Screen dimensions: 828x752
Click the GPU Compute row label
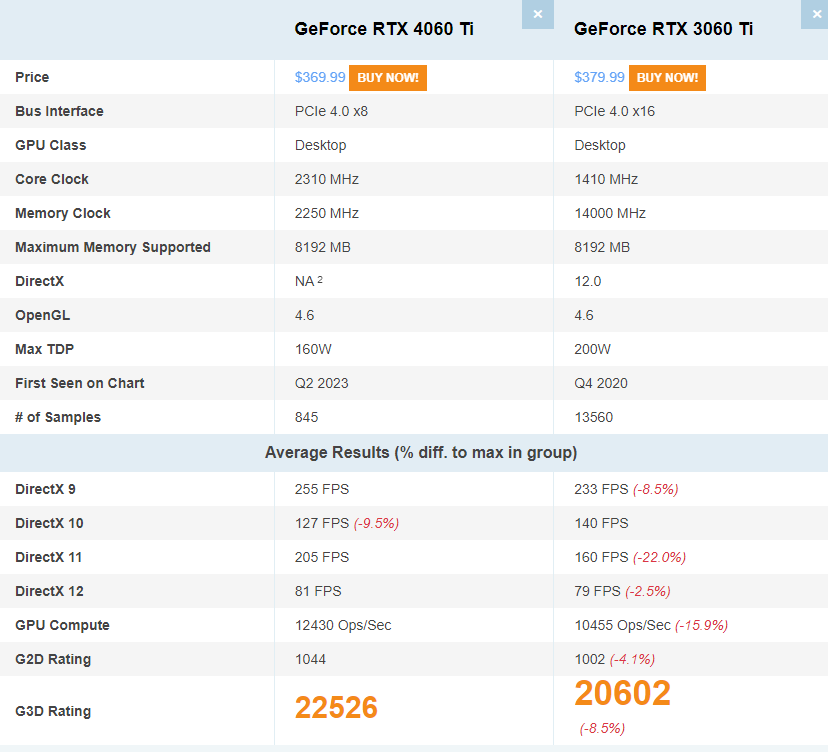(x=52, y=625)
